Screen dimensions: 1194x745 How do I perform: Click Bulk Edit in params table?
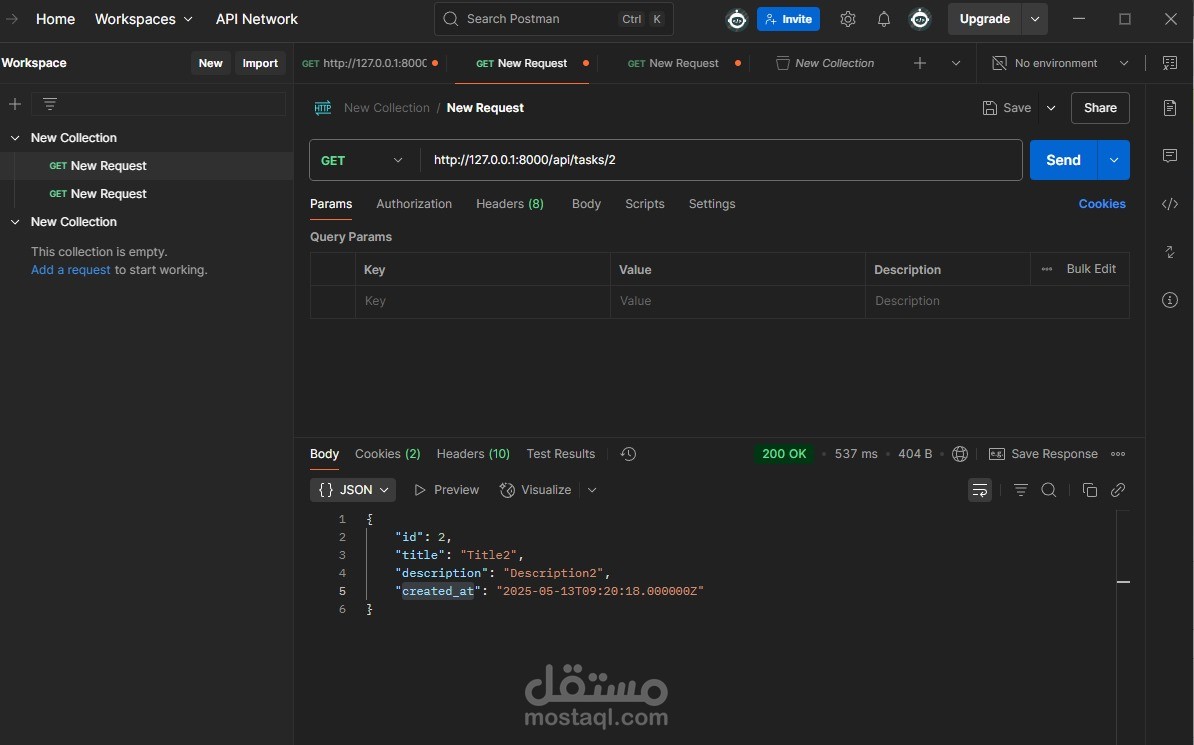coord(1090,269)
